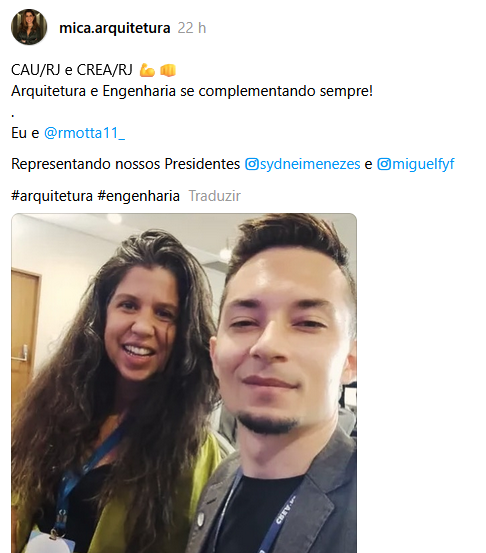The height and width of the screenshot is (553, 486).
Task: Click Representando nossos Presidentes text
Action: pos(126,164)
